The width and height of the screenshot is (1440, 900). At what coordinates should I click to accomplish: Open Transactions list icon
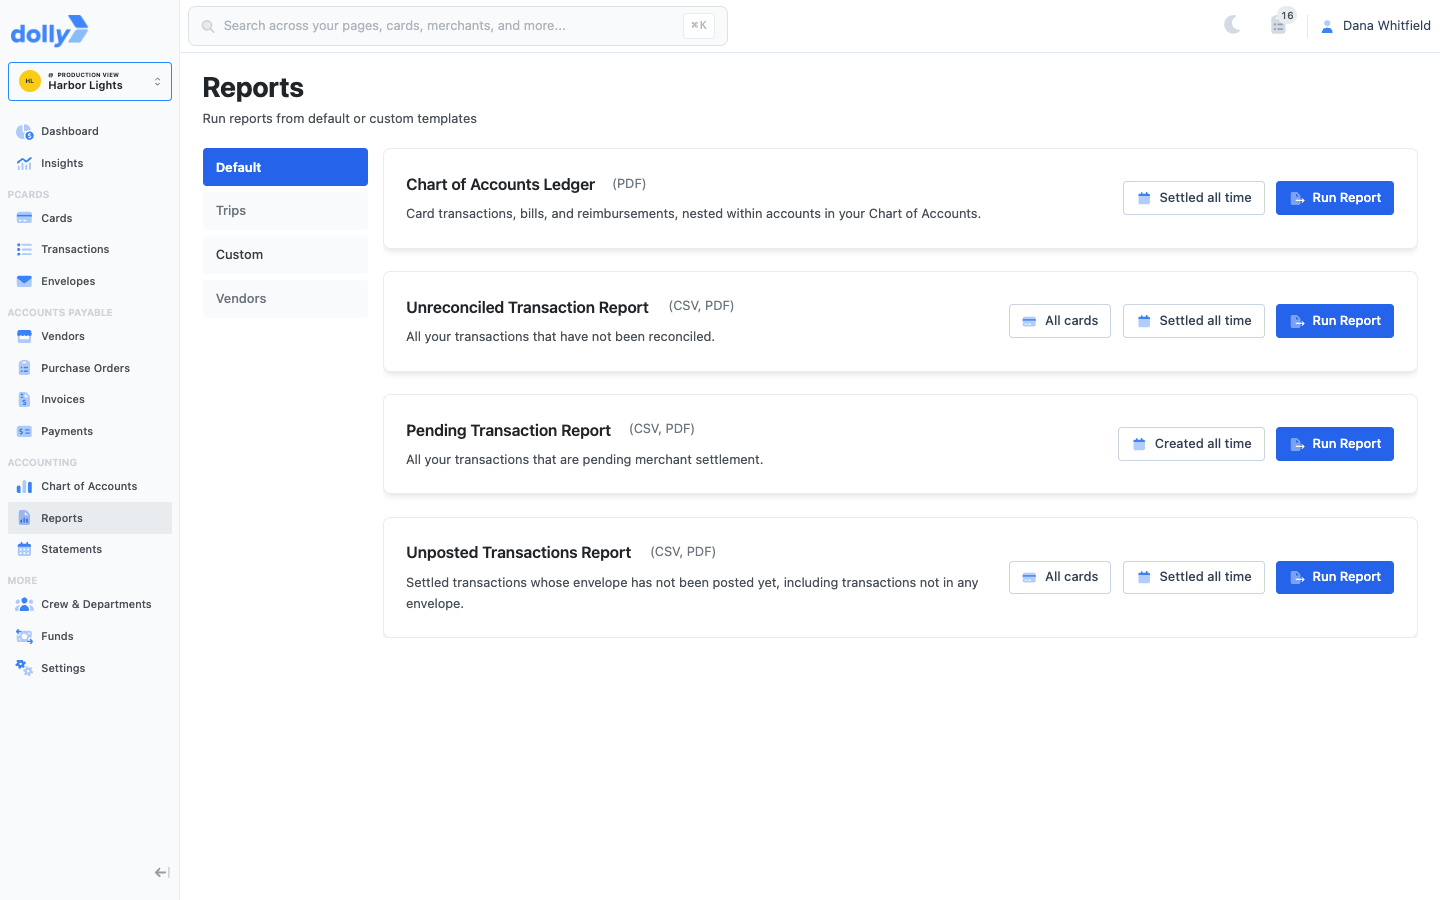(24, 249)
